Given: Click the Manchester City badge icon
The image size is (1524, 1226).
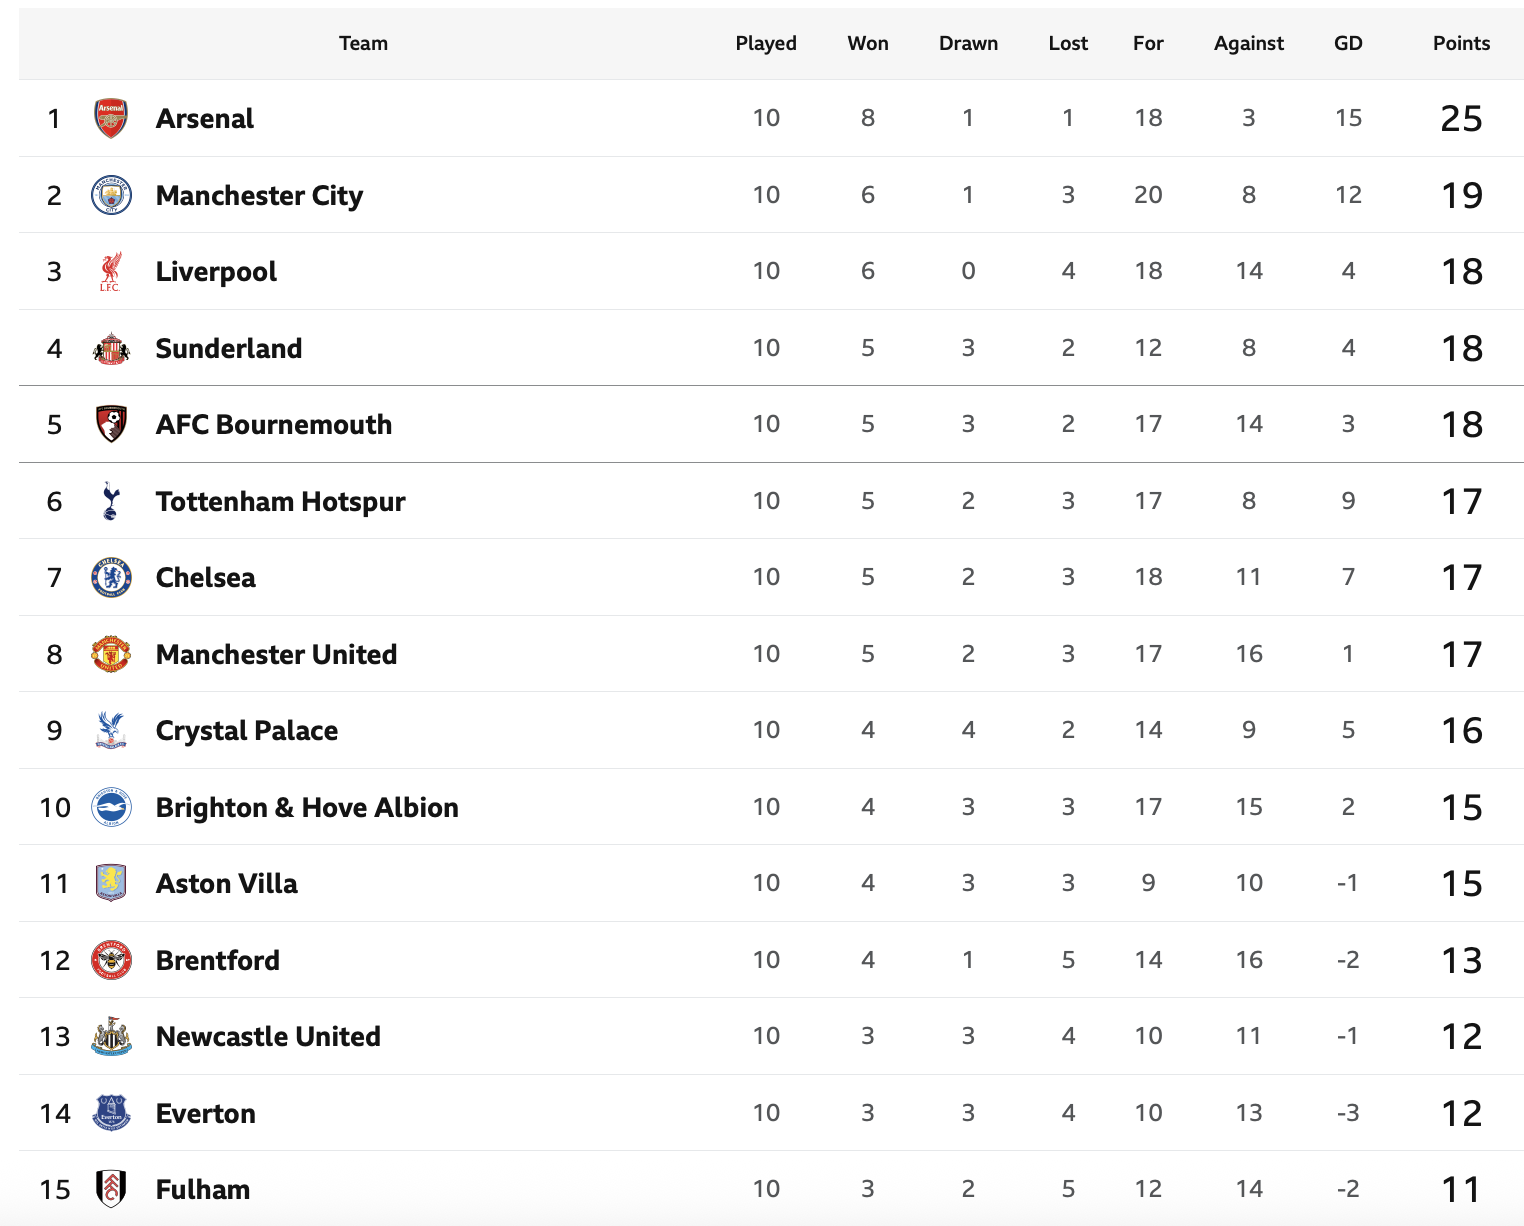Looking at the screenshot, I should pyautogui.click(x=111, y=195).
